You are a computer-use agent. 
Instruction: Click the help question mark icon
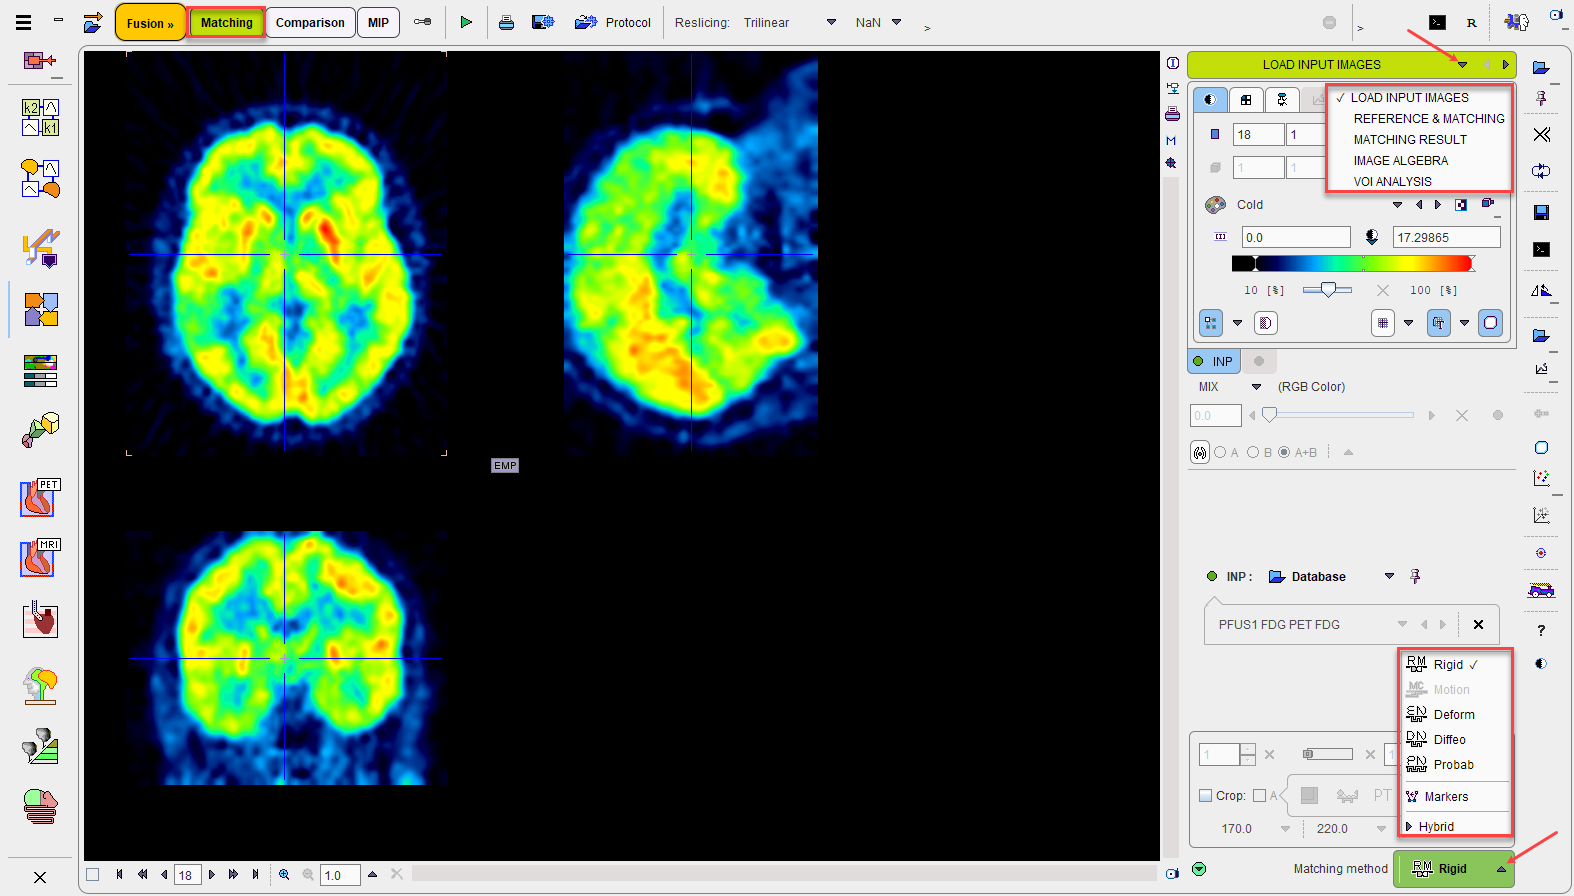[x=1541, y=630]
